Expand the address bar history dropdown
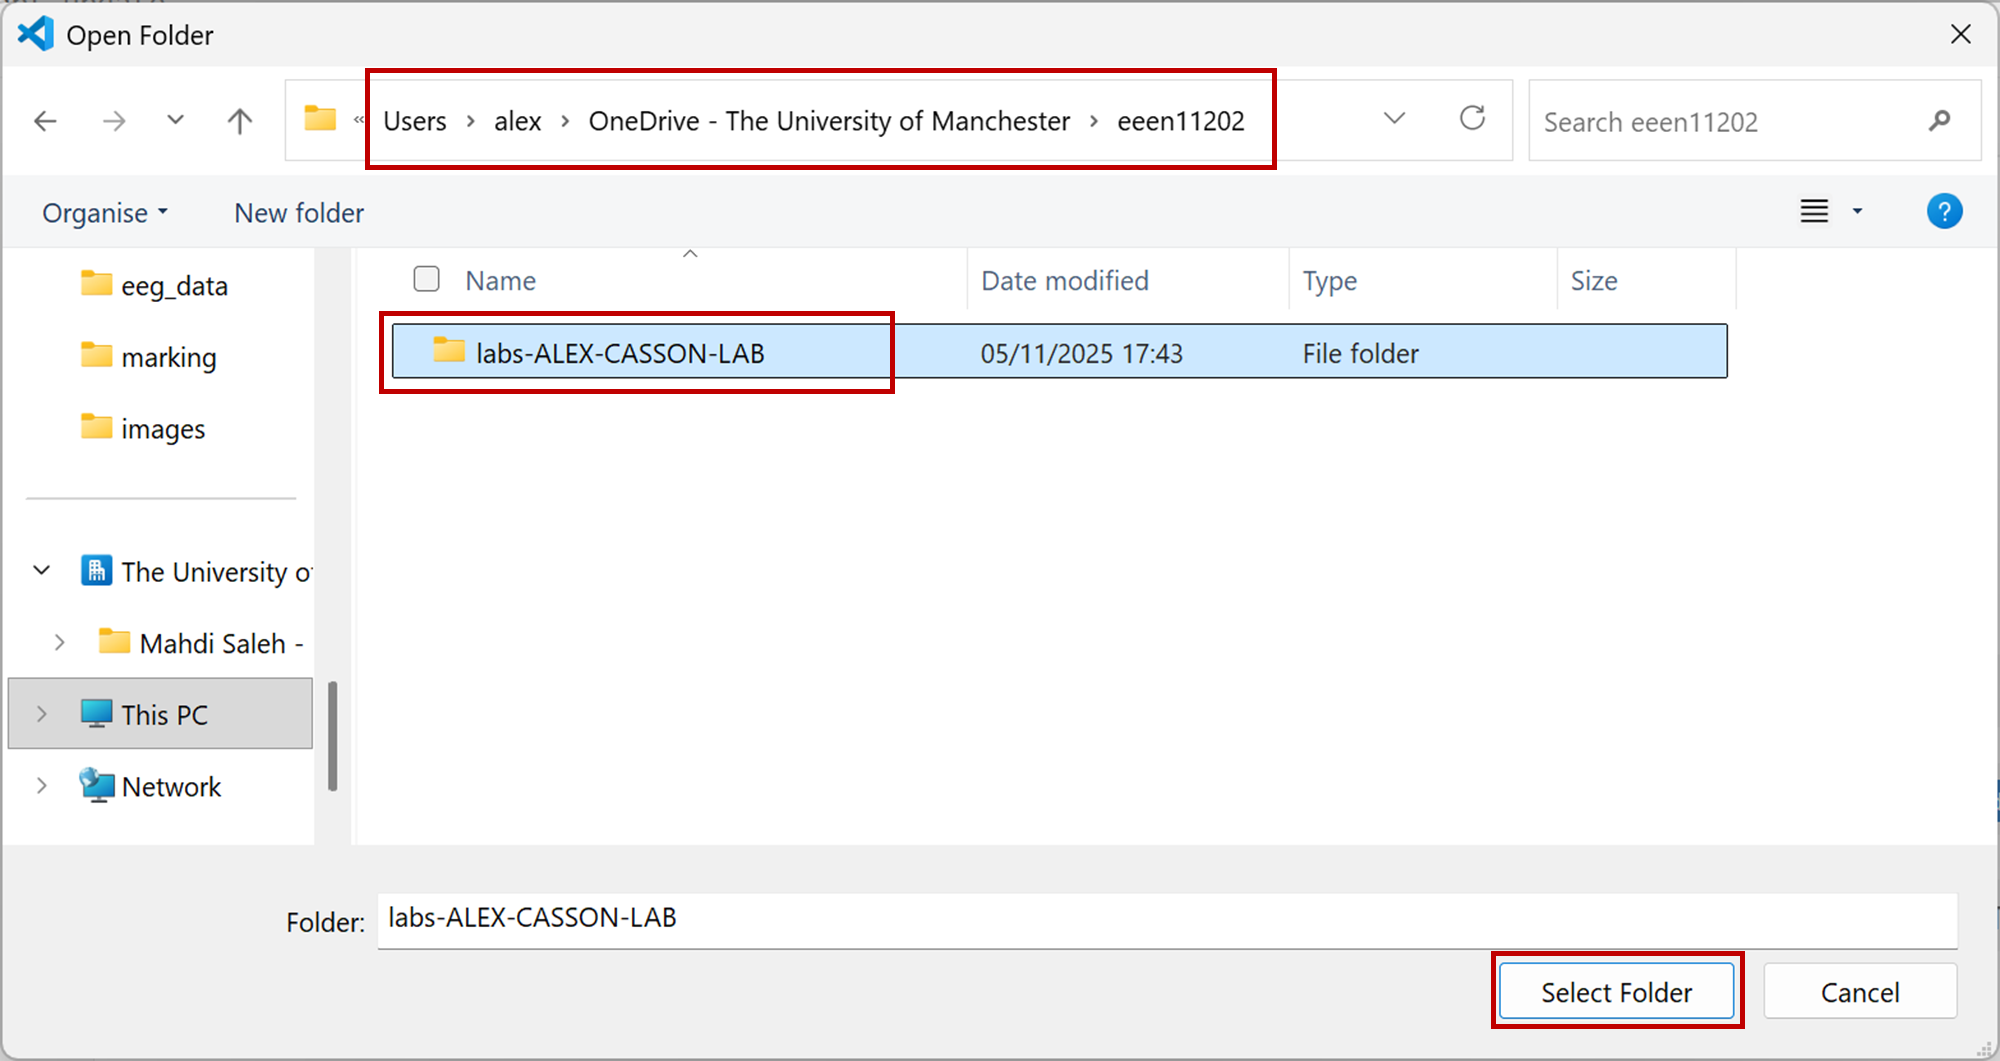The image size is (2000, 1061). 1394,119
